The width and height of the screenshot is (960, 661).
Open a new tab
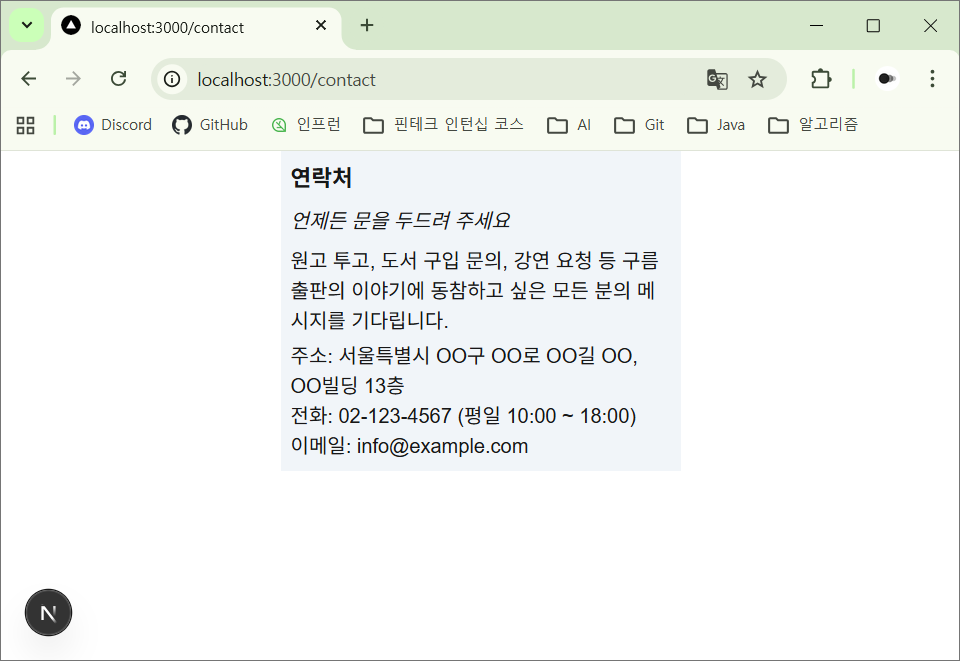(367, 26)
